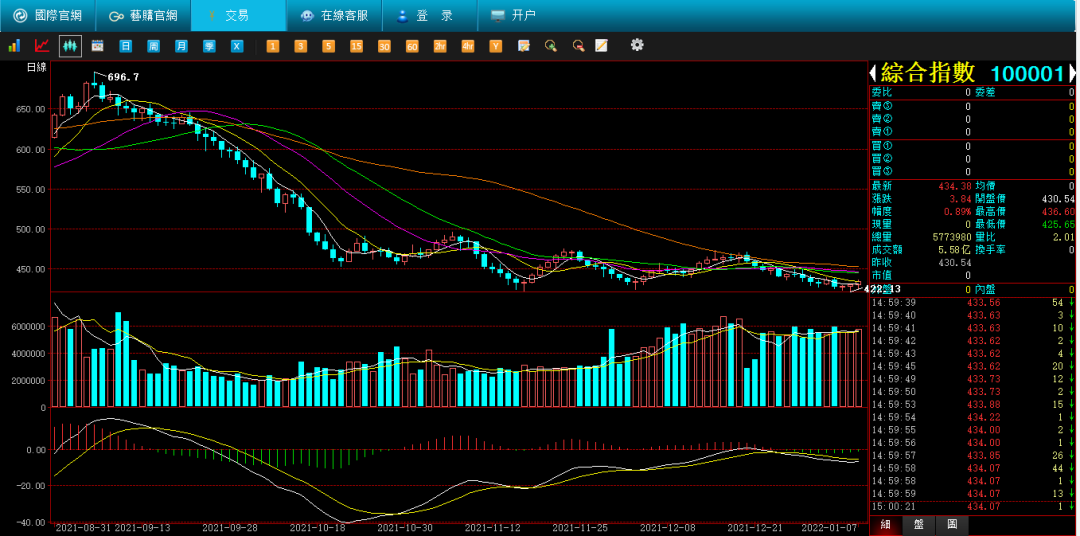Viewport: 1080px width, 536px height.
Task: Click the latest price 434.38
Action: click(x=955, y=186)
